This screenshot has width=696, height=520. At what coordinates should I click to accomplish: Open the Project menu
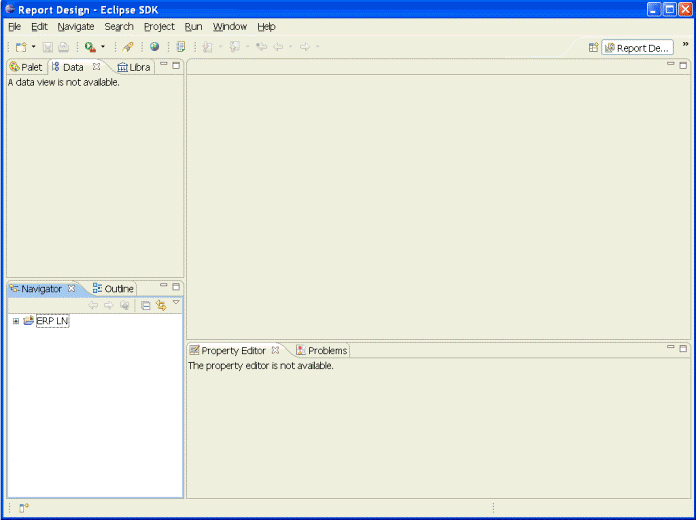159,27
